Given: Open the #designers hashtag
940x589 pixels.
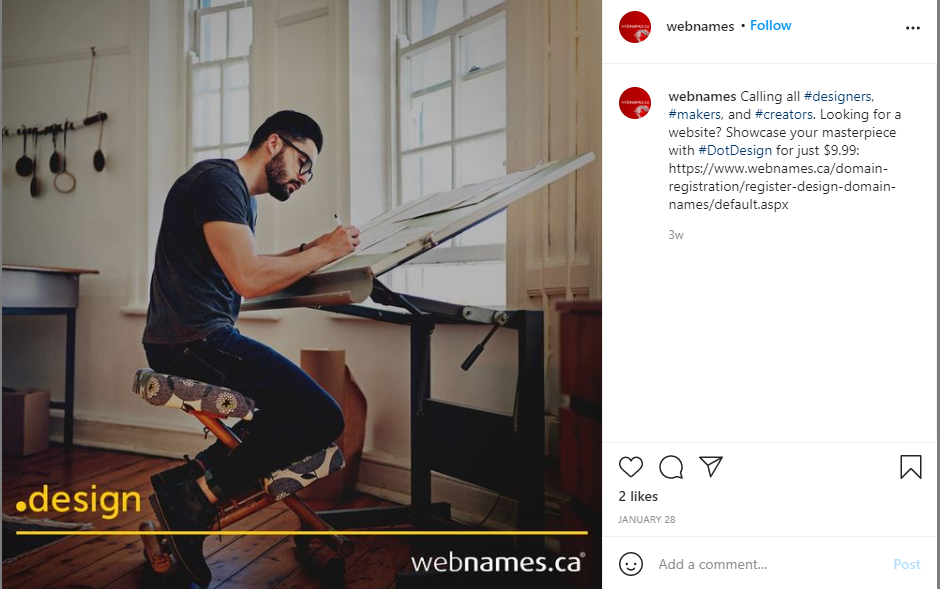Looking at the screenshot, I should (839, 96).
